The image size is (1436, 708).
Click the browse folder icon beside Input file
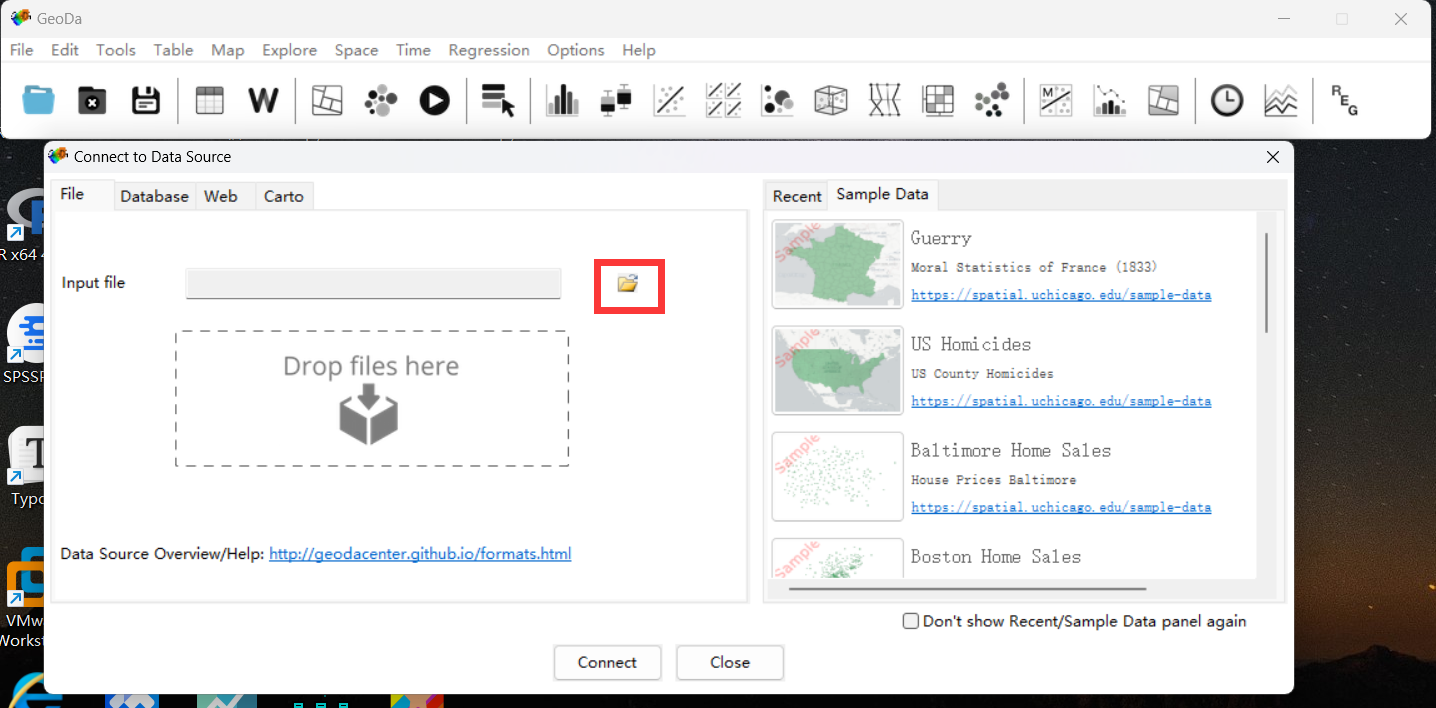point(628,284)
